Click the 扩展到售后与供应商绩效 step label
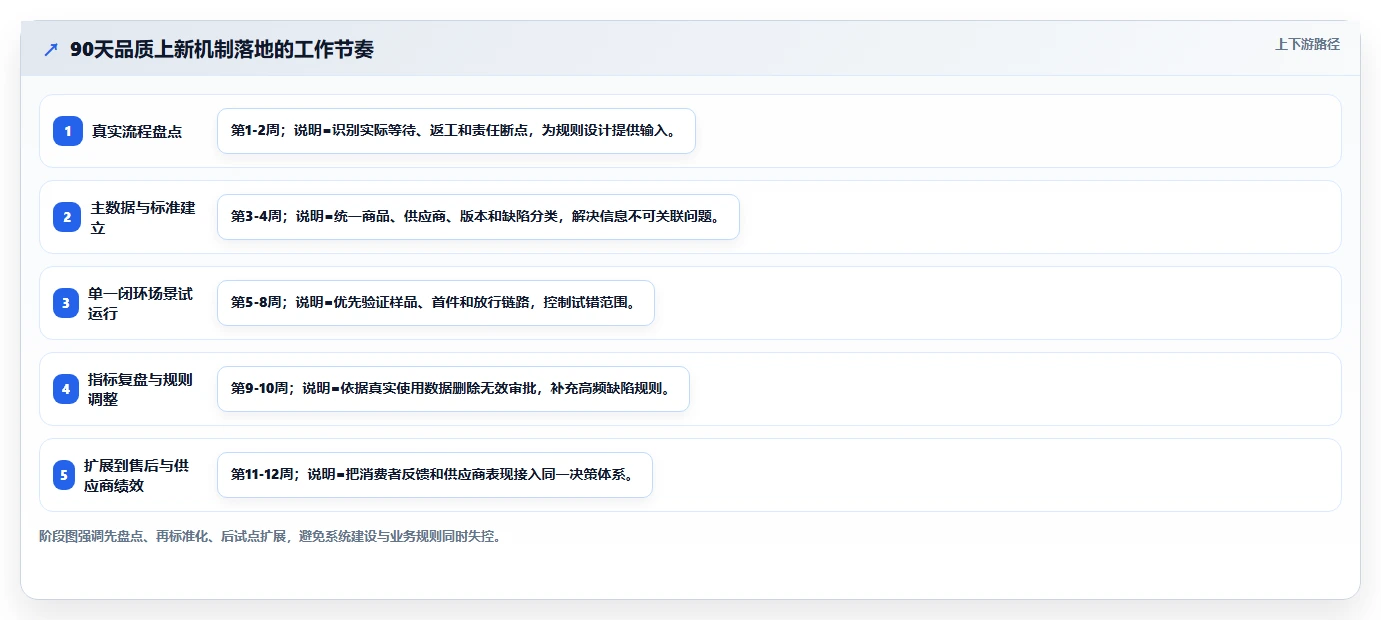 pyautogui.click(x=137, y=475)
